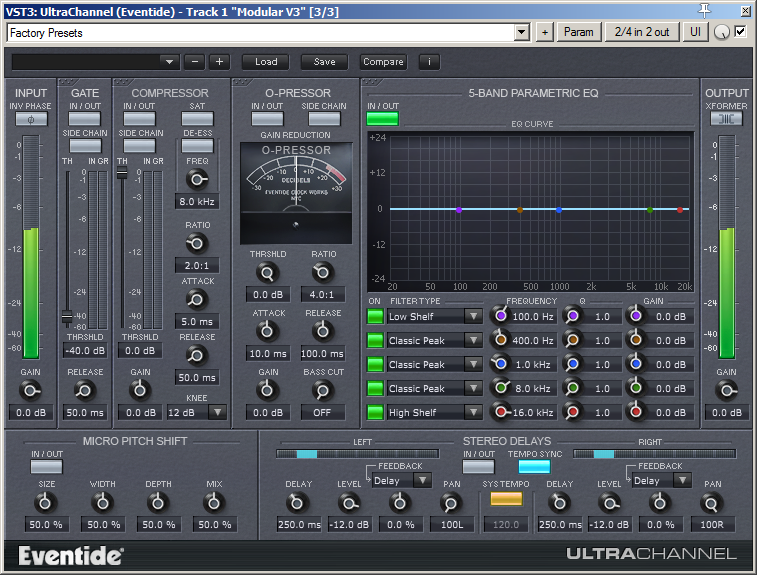Toggle the Low Shelf band ON button
757x575 pixels.
(375, 316)
